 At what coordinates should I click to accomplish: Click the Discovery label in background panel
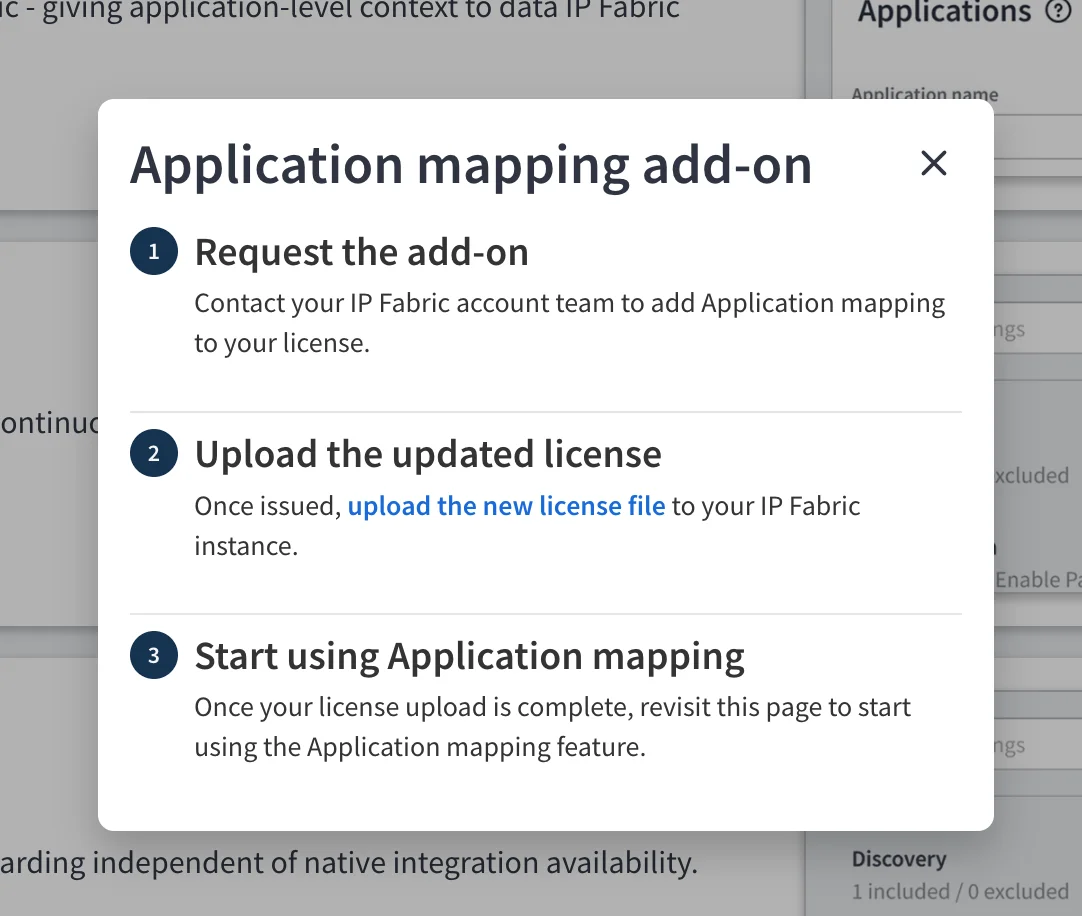tap(899, 859)
